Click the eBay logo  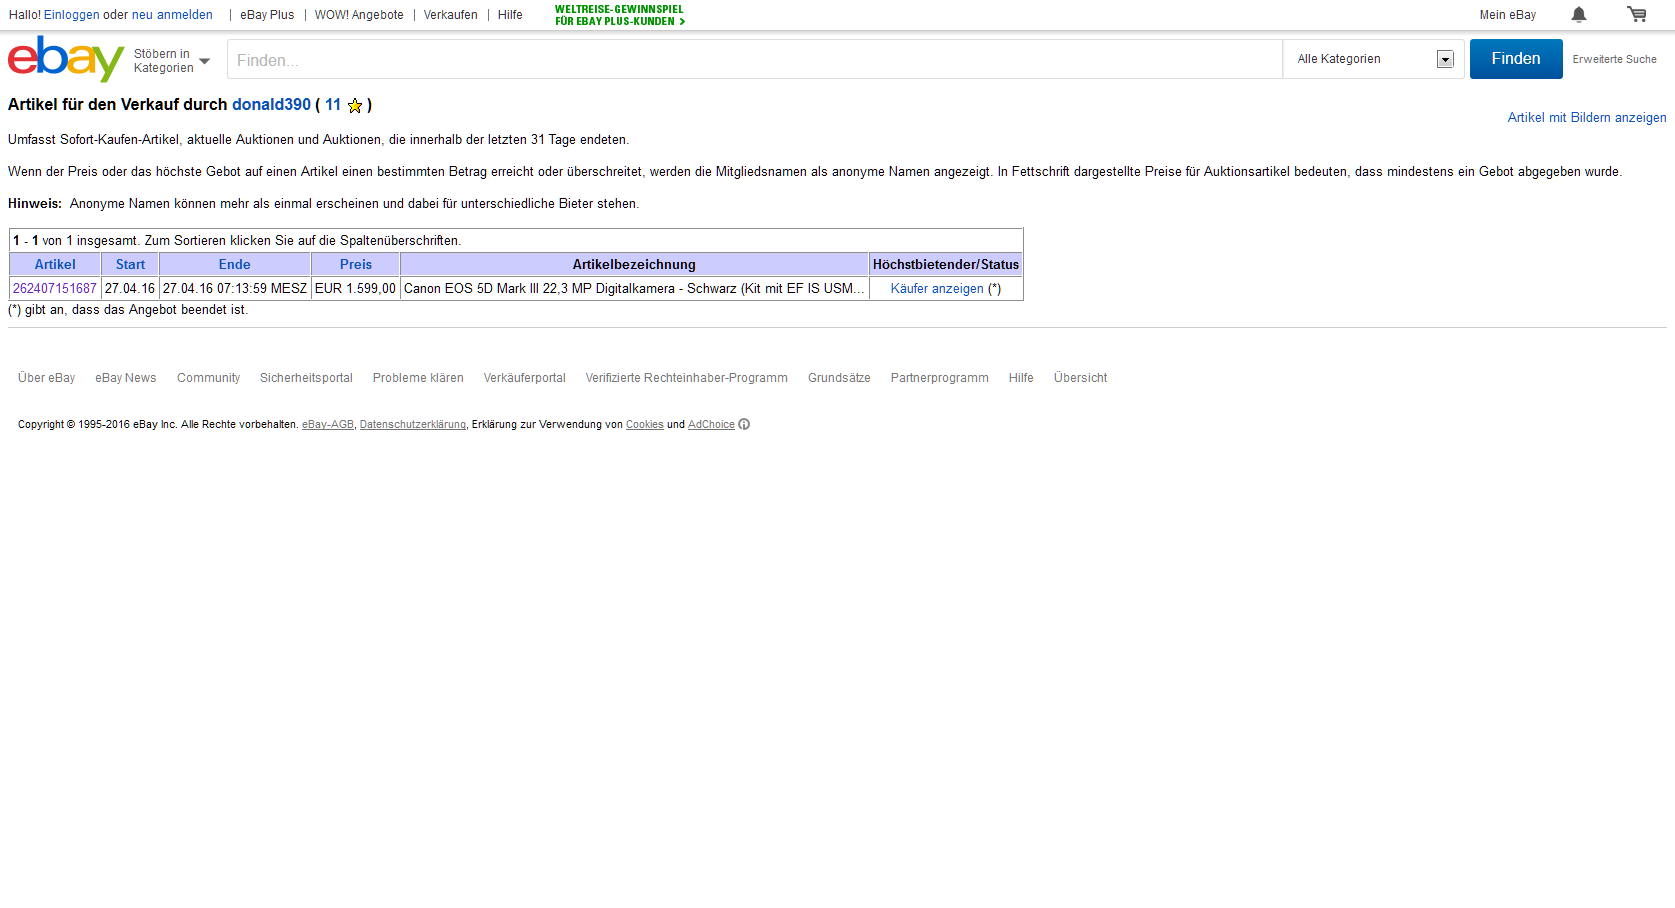click(x=66, y=59)
